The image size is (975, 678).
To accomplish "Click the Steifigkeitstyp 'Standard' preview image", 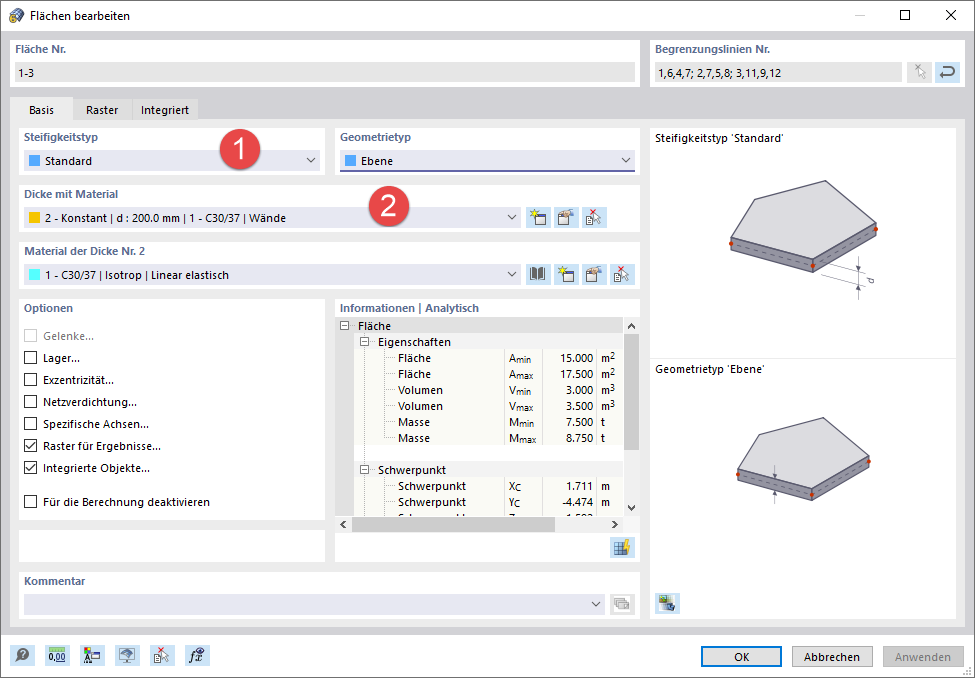I will point(803,239).
